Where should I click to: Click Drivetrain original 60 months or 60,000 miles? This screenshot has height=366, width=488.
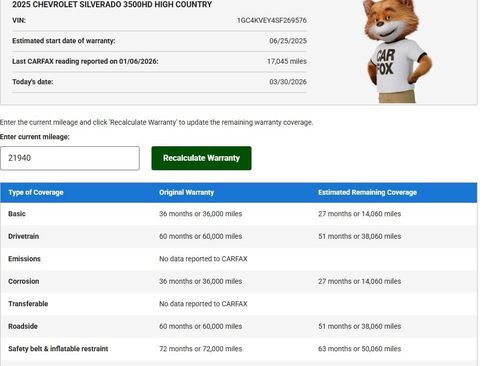tap(200, 236)
